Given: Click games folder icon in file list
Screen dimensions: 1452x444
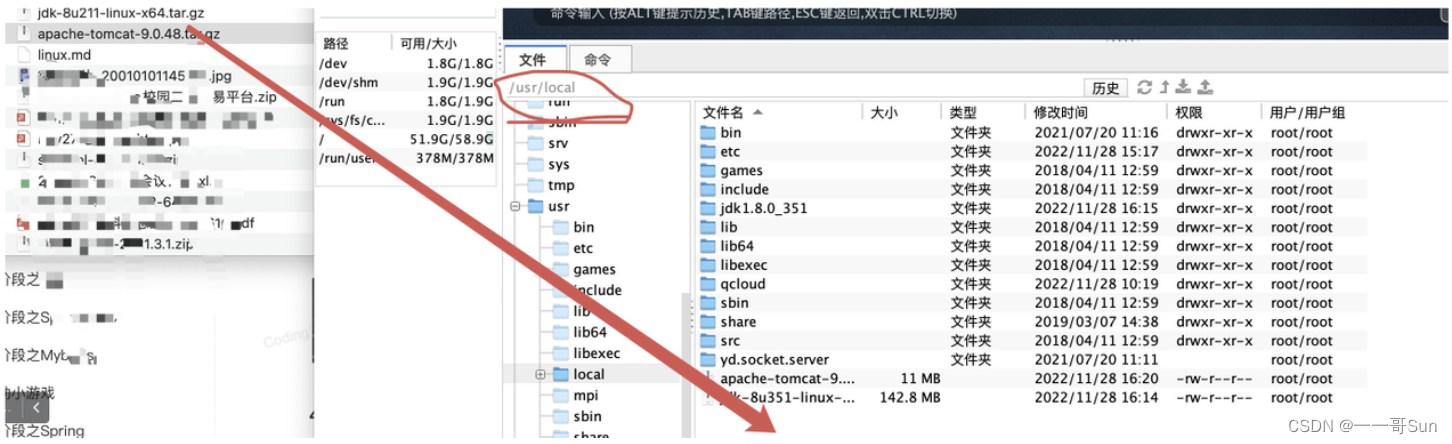Looking at the screenshot, I should (708, 170).
